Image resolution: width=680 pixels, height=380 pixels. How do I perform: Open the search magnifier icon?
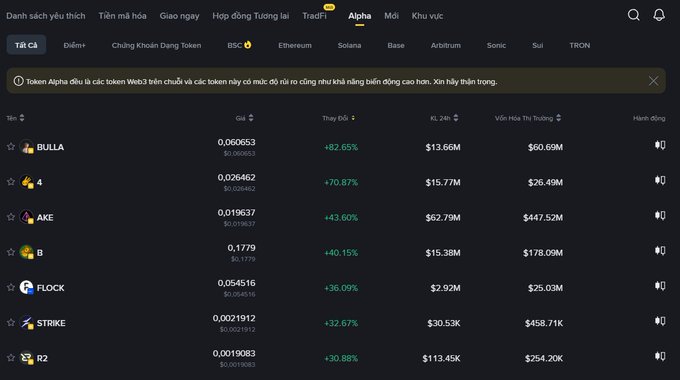click(x=634, y=15)
